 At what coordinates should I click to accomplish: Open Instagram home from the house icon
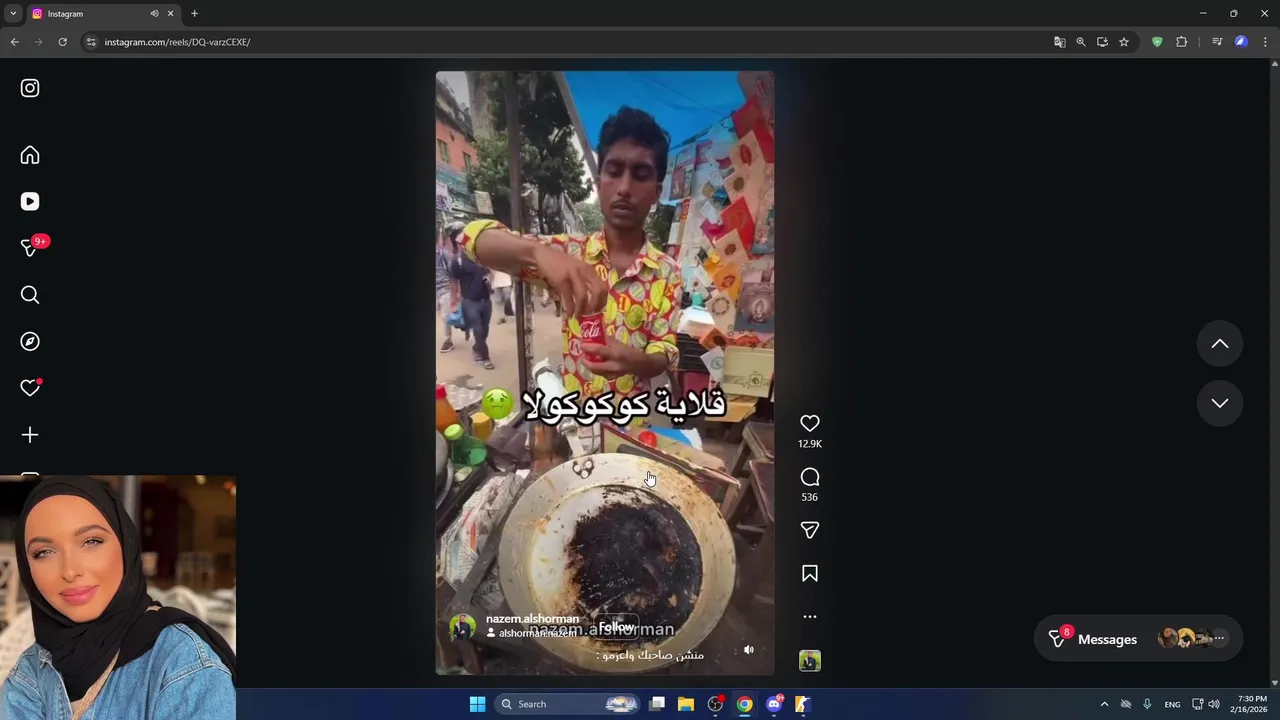[30, 155]
